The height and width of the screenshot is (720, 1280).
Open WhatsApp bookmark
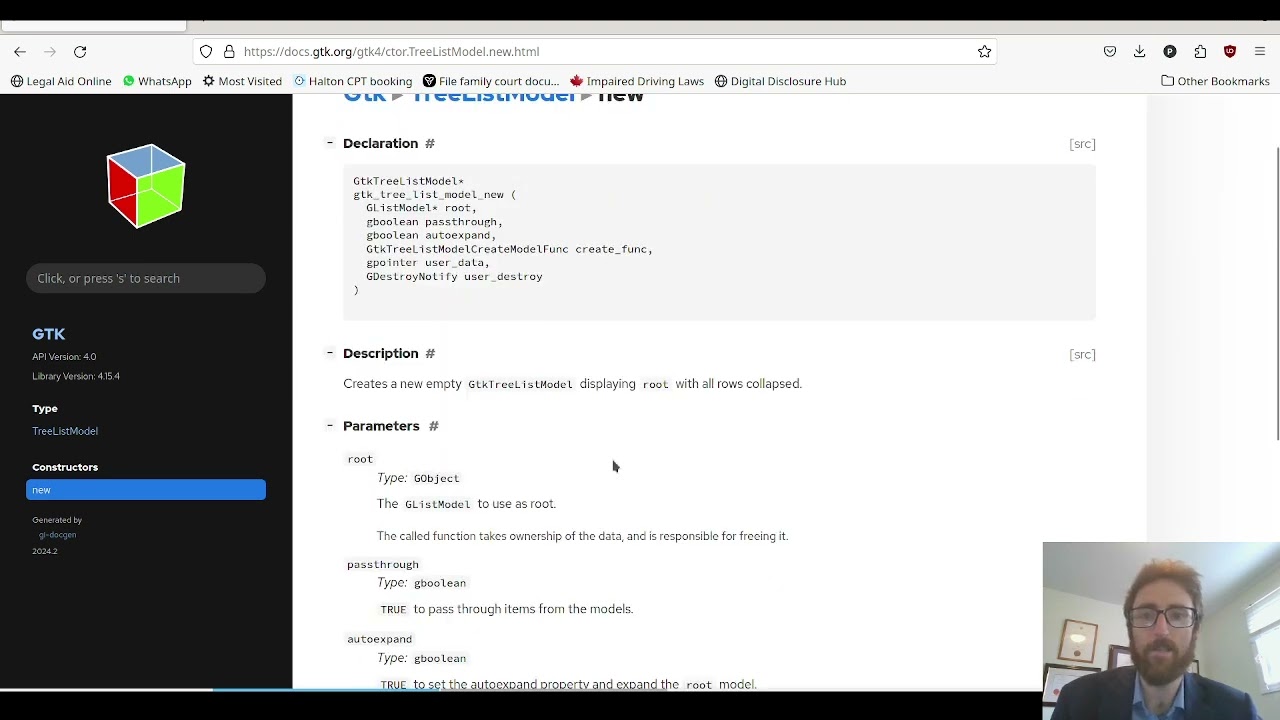pos(157,81)
